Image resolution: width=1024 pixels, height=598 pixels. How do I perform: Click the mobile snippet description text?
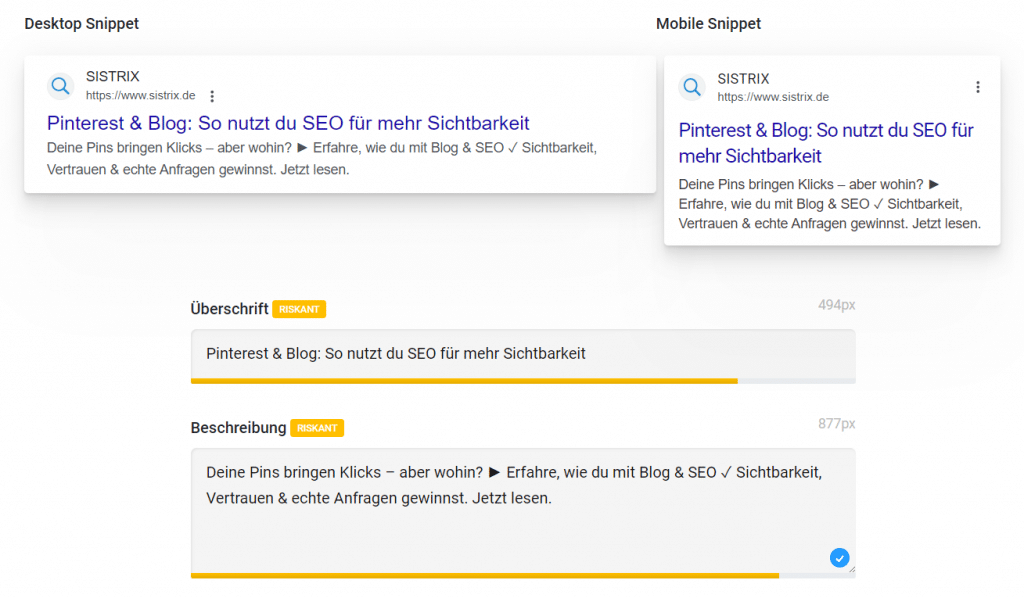pos(829,204)
